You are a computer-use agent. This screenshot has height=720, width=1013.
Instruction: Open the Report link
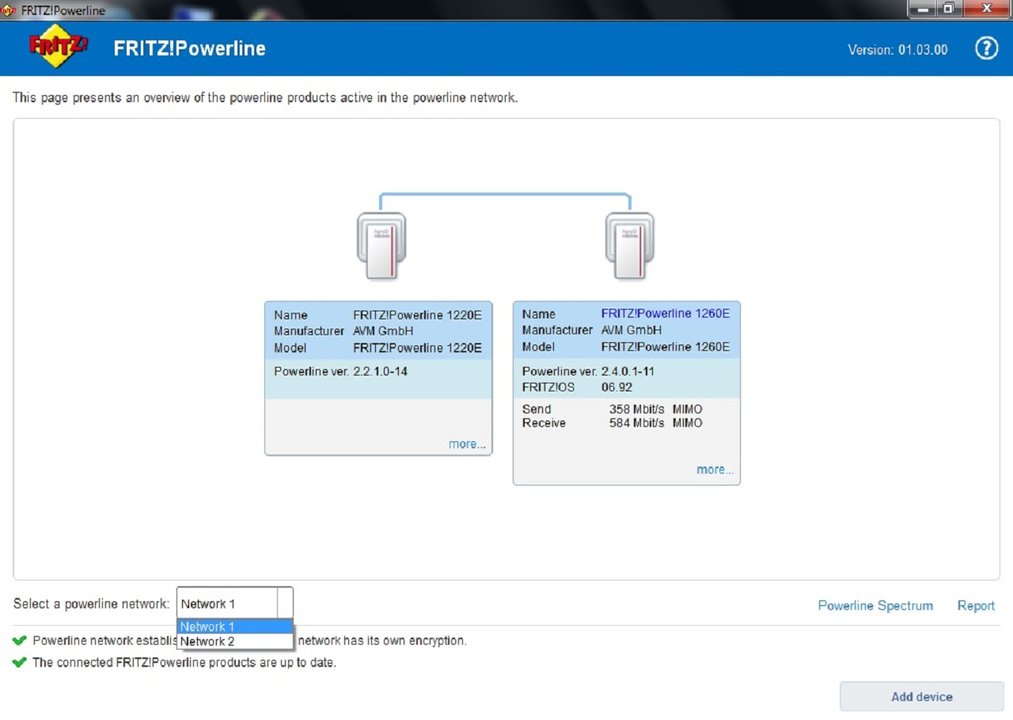[976, 606]
